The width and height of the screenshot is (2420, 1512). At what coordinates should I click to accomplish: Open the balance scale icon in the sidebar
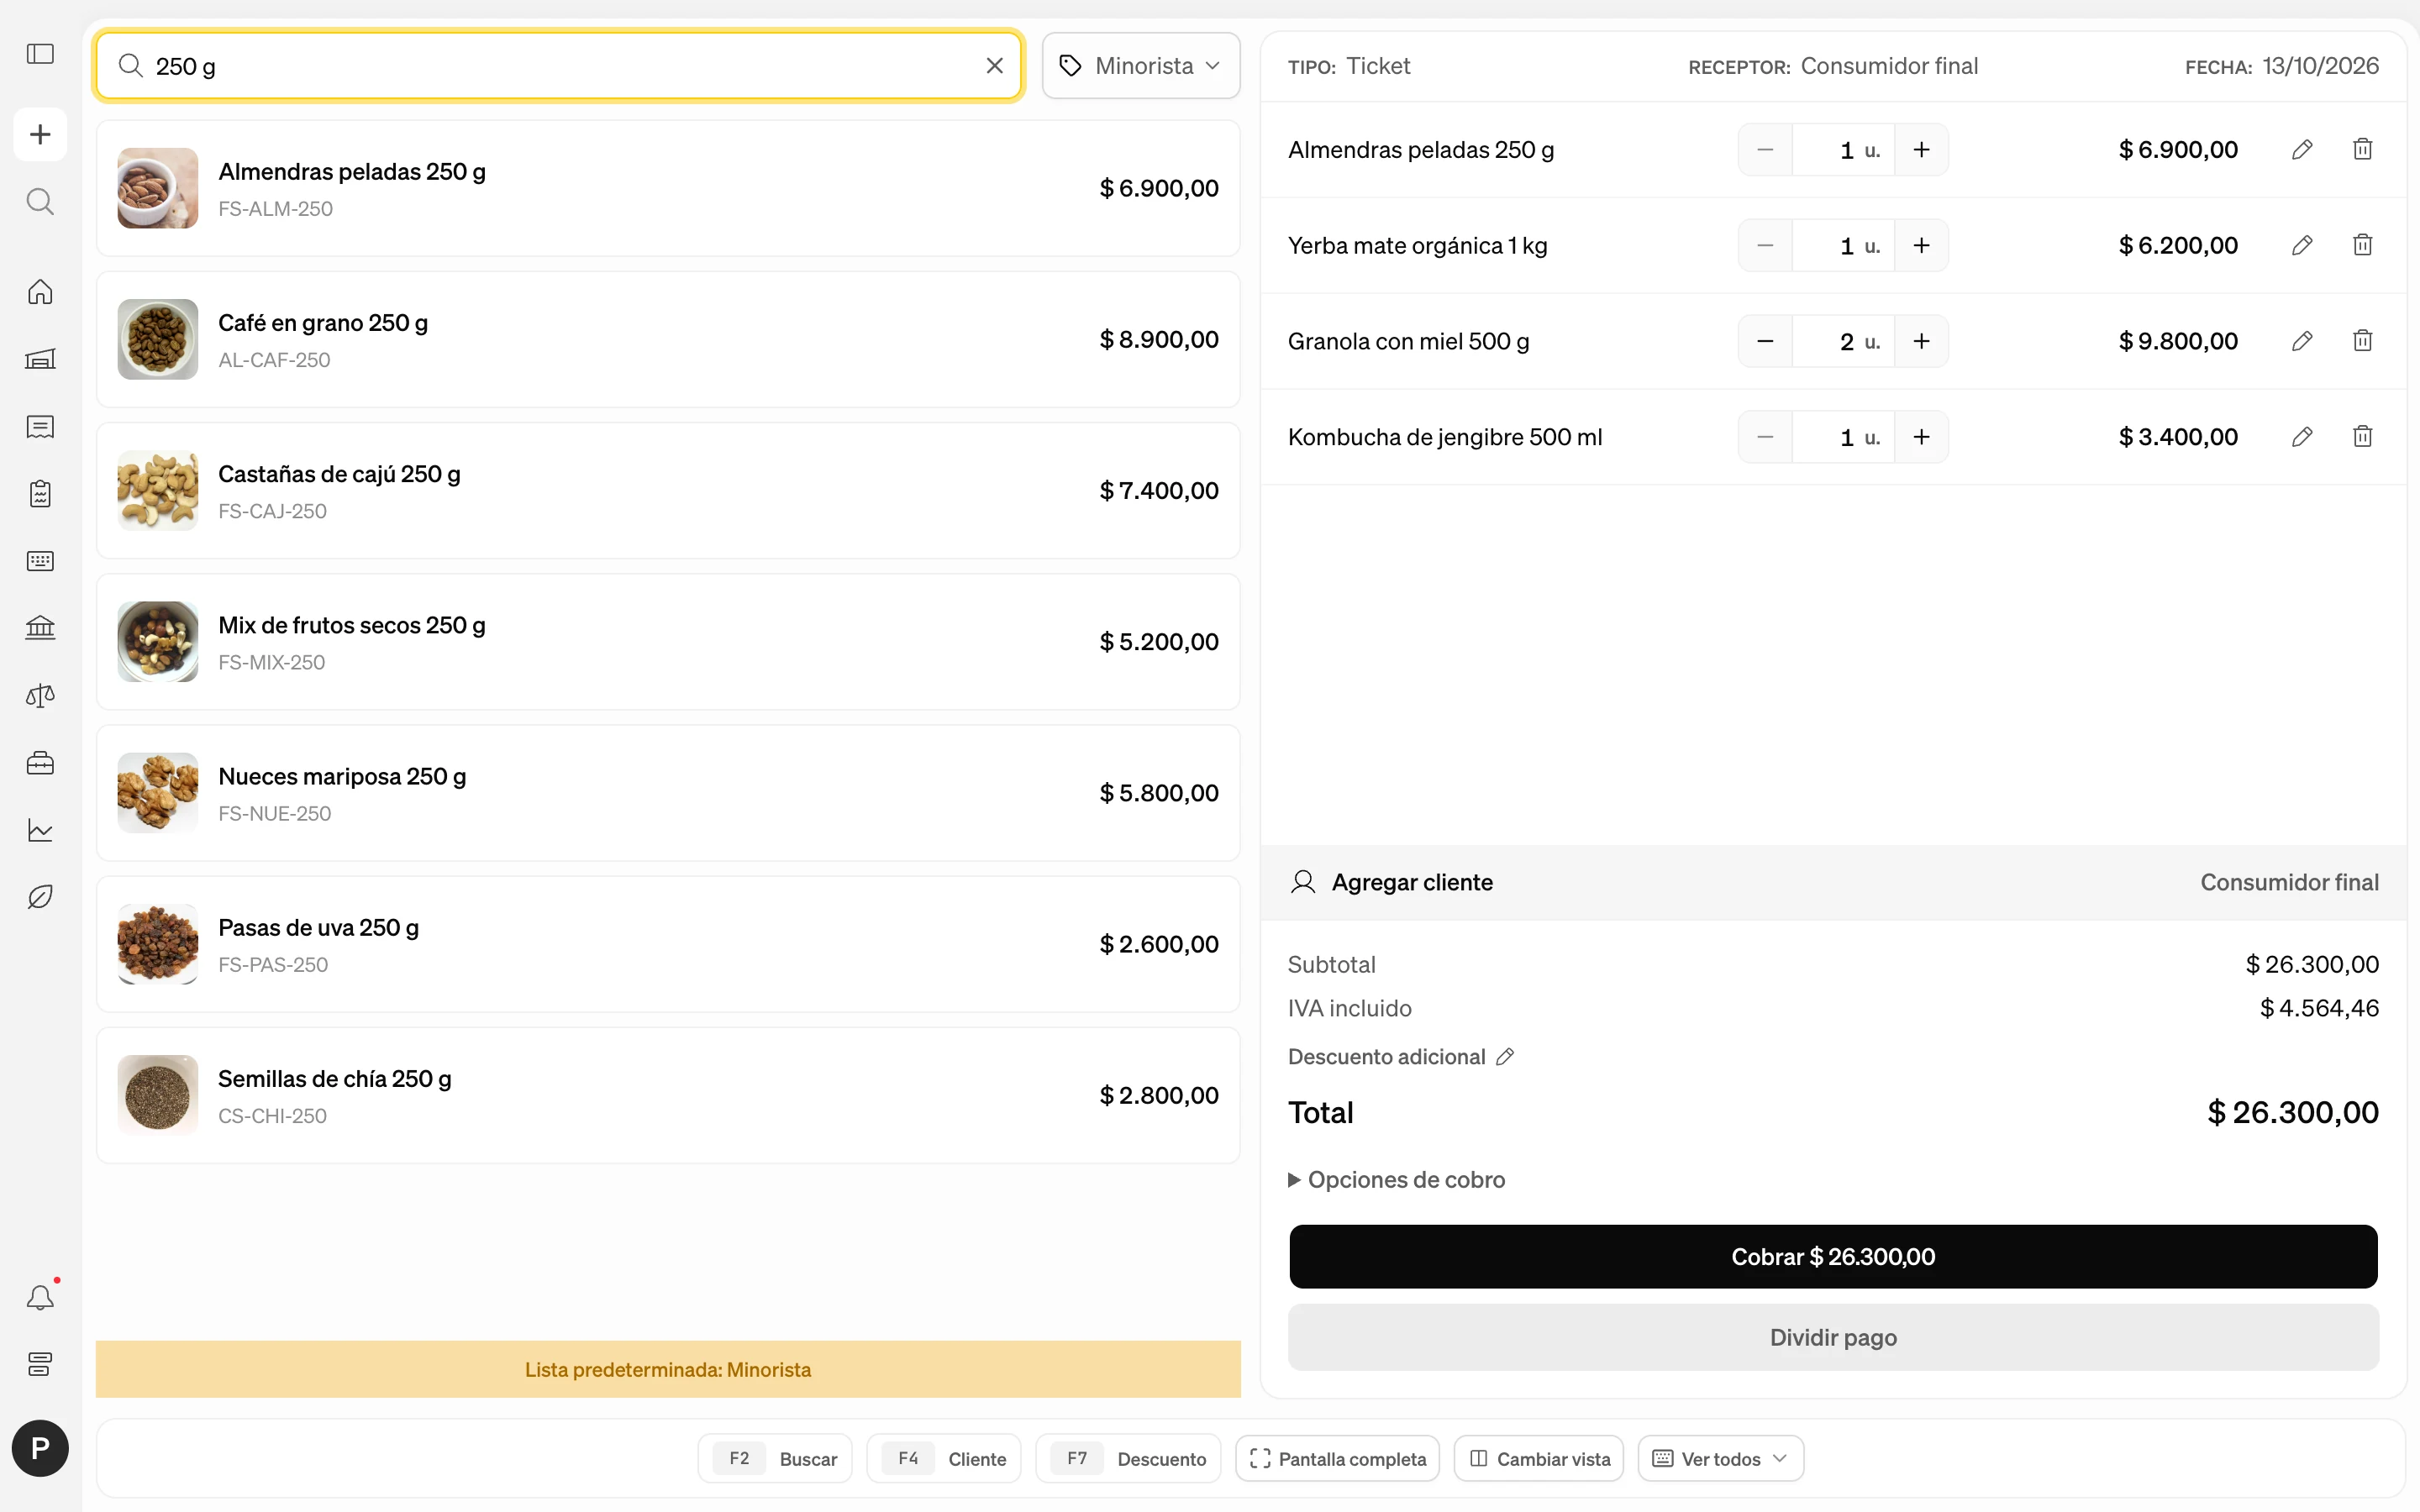40,696
